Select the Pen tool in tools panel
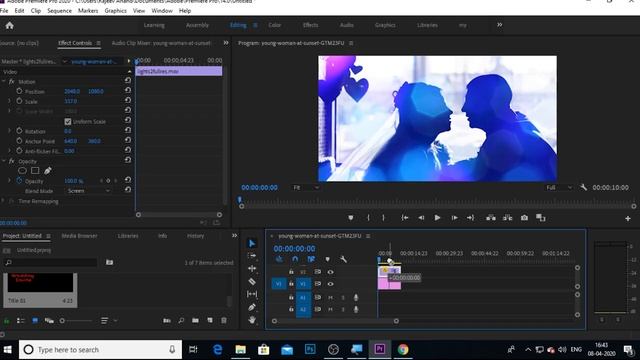 252,307
